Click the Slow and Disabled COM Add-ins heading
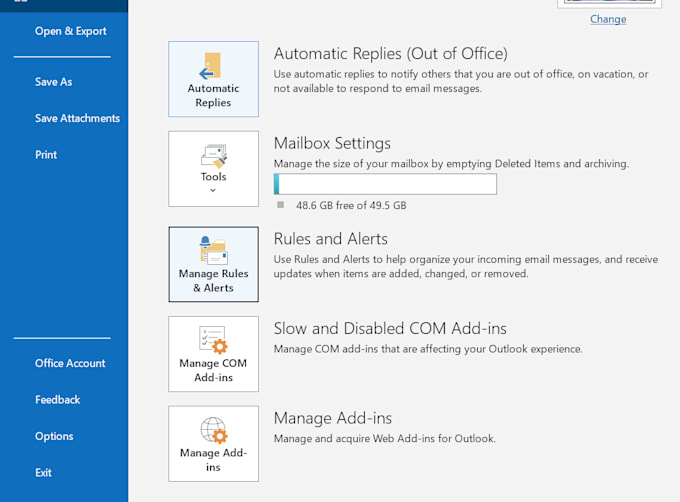 click(x=390, y=329)
